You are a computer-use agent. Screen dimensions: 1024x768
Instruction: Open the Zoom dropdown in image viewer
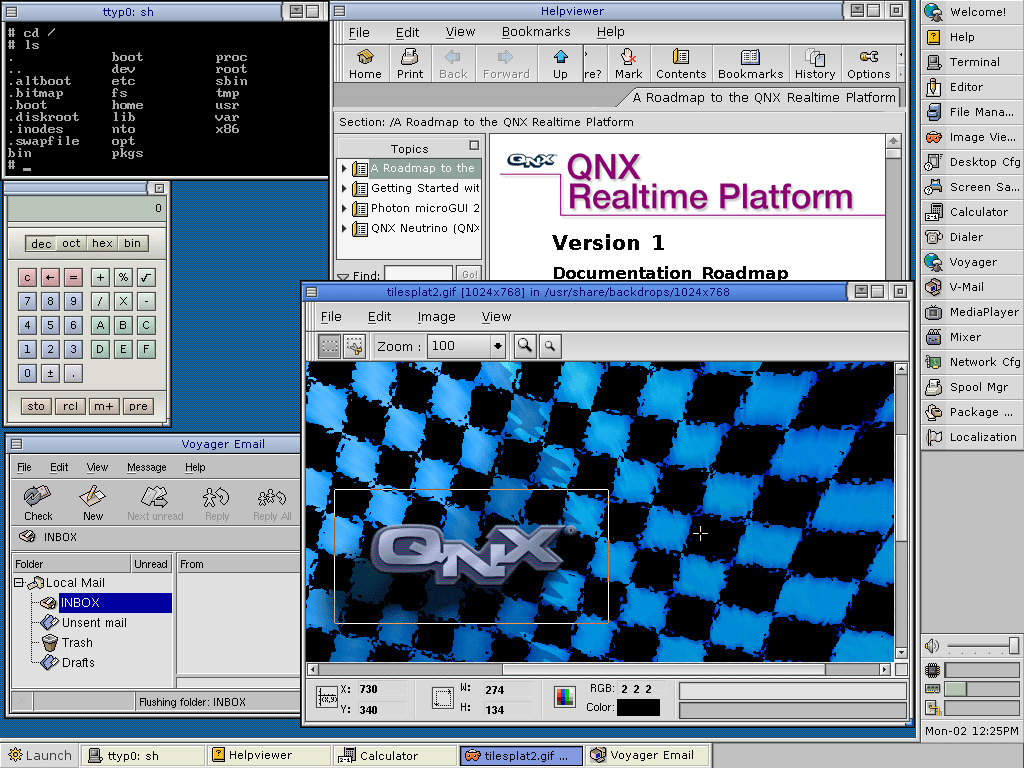pos(498,345)
